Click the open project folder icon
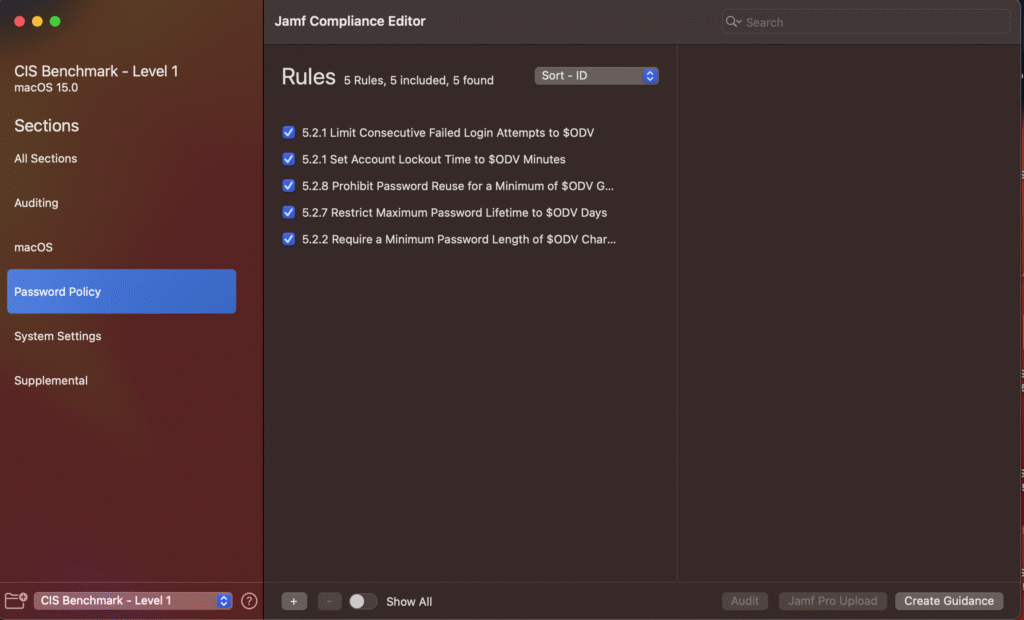 click(x=16, y=601)
